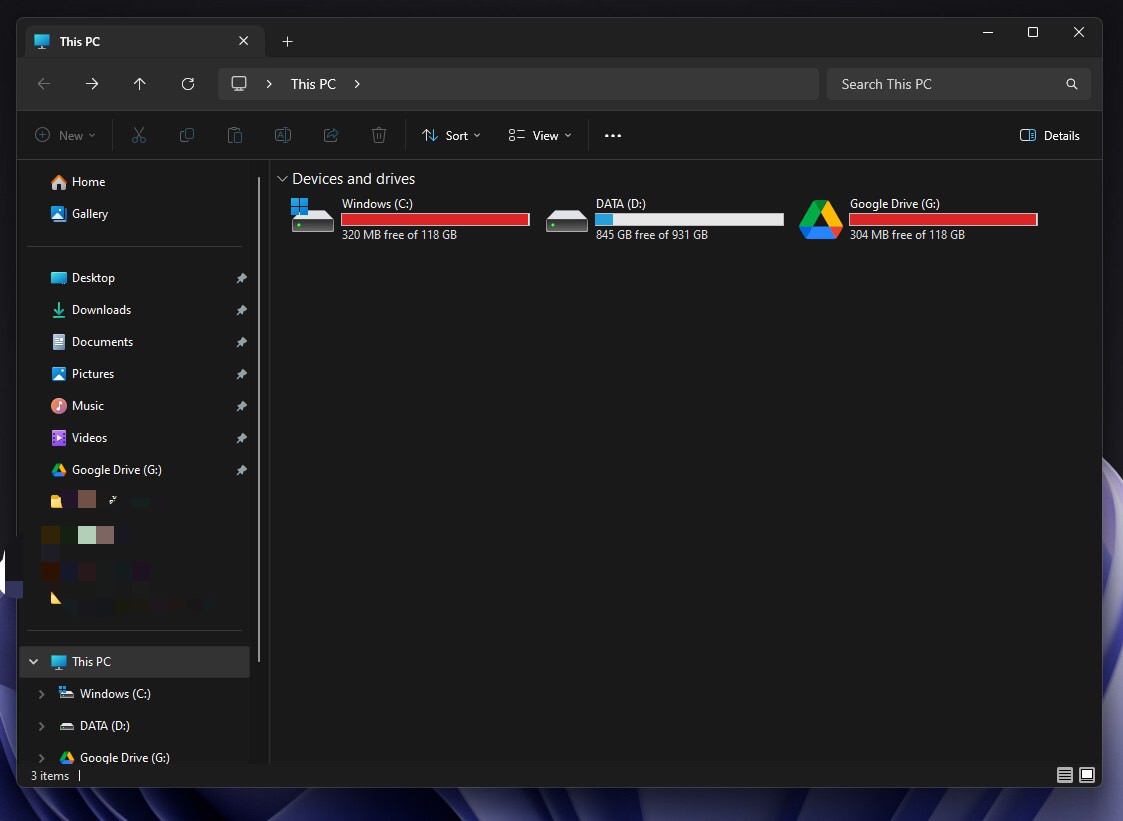Click the Delete trash icon
The width and height of the screenshot is (1123, 821).
tap(379, 135)
